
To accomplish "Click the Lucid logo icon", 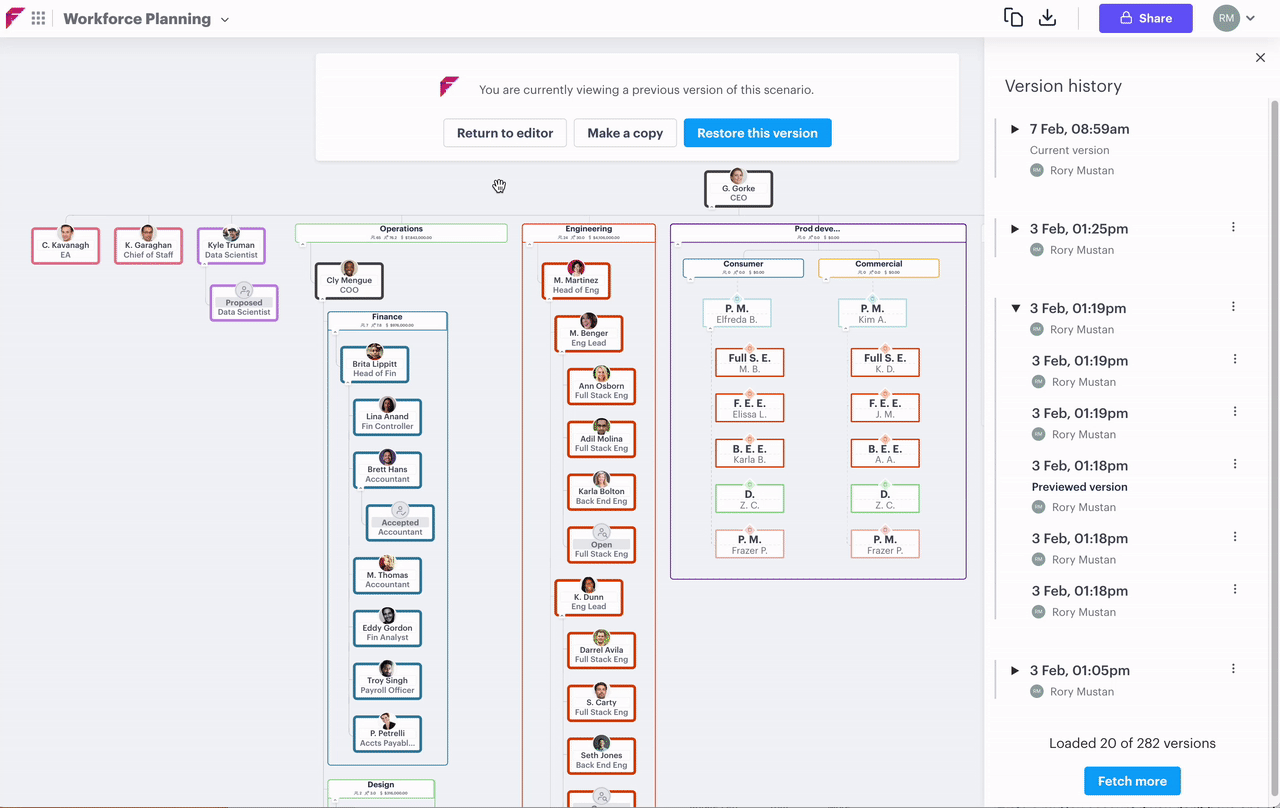I will 15,18.
